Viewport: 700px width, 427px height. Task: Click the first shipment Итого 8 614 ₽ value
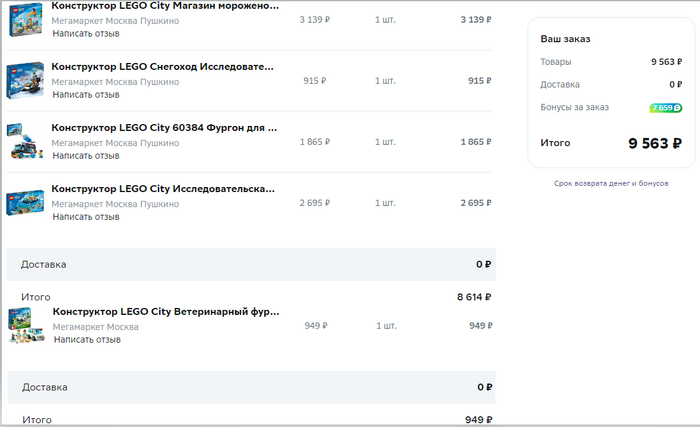(x=474, y=297)
